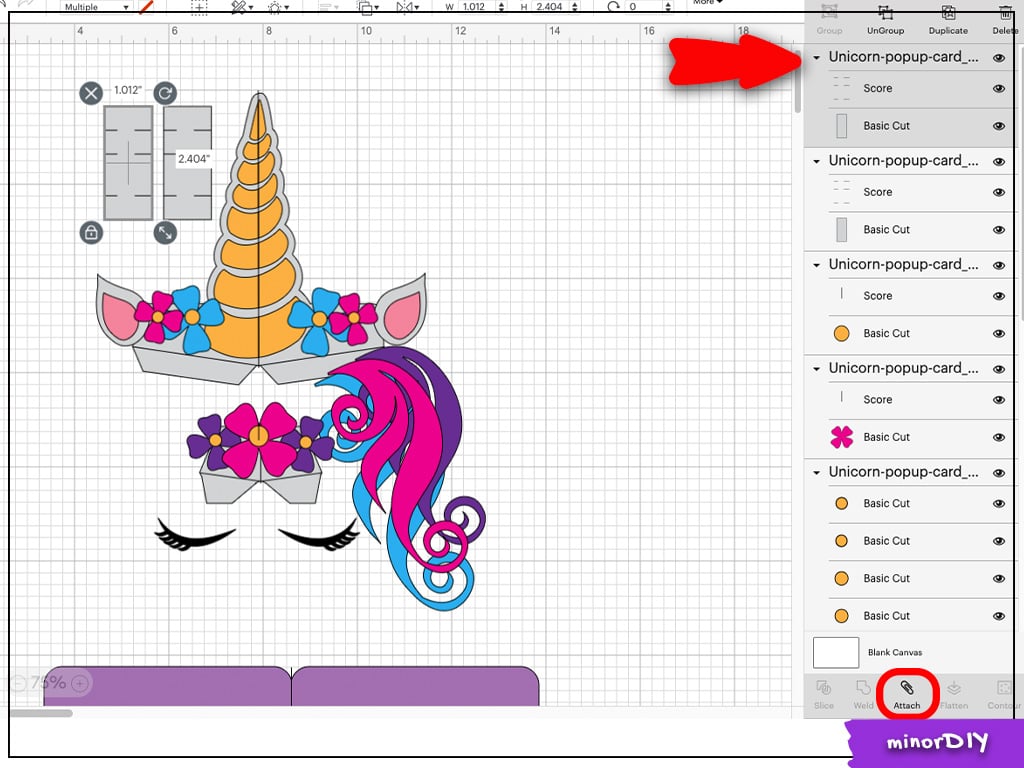Screen dimensions: 1024x768
Task: Open the More menu in top toolbar
Action: pos(708,3)
